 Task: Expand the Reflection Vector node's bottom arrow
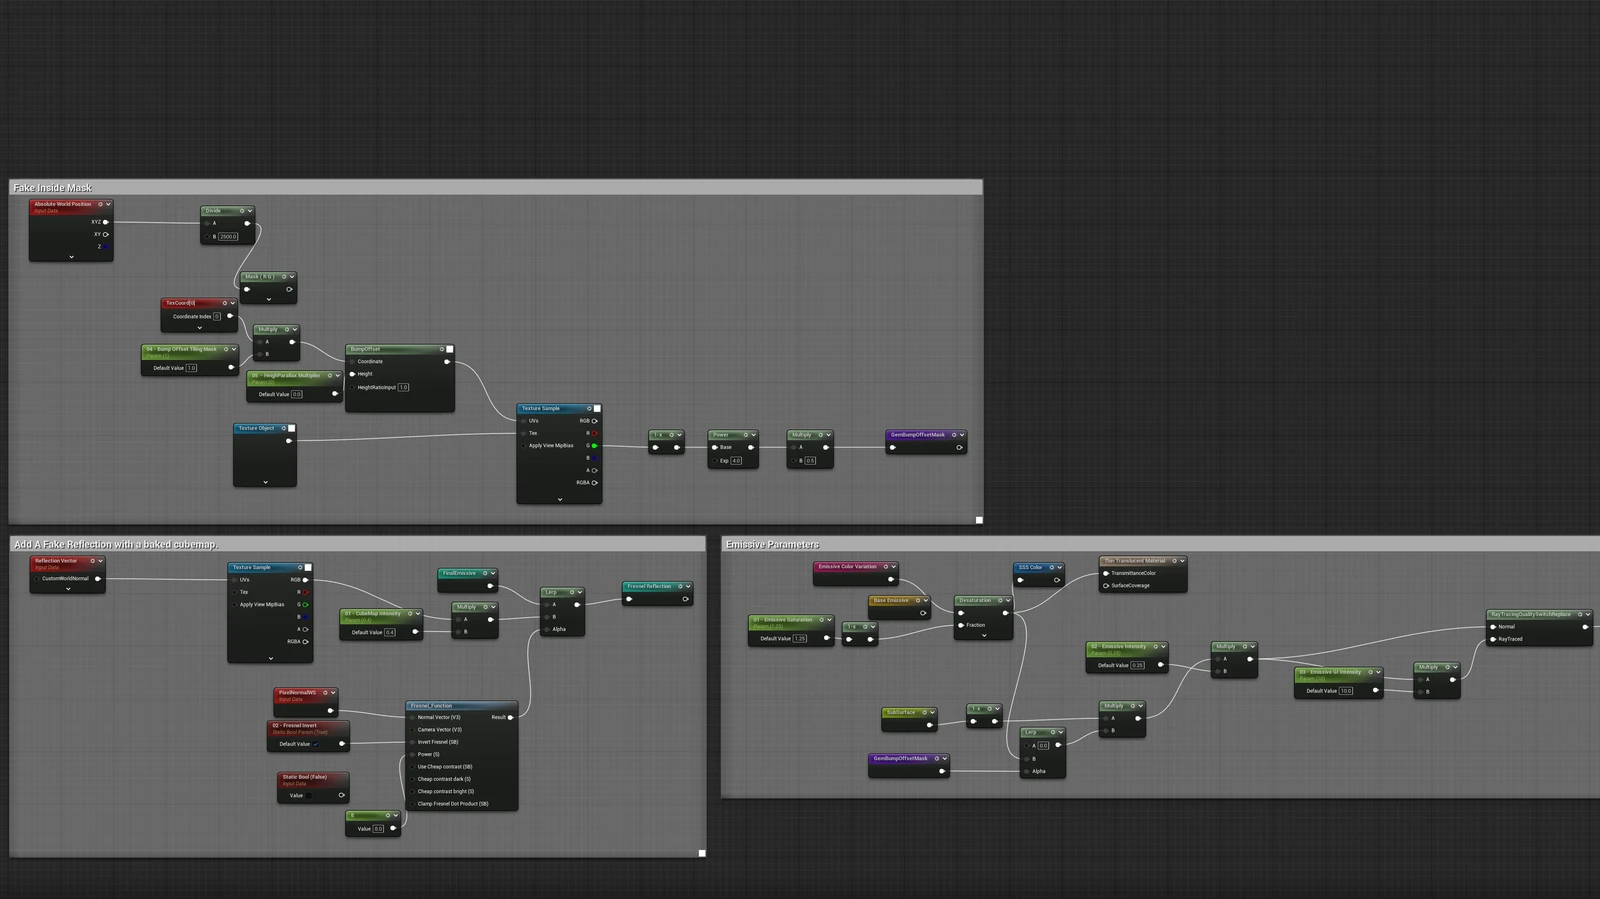[68, 589]
